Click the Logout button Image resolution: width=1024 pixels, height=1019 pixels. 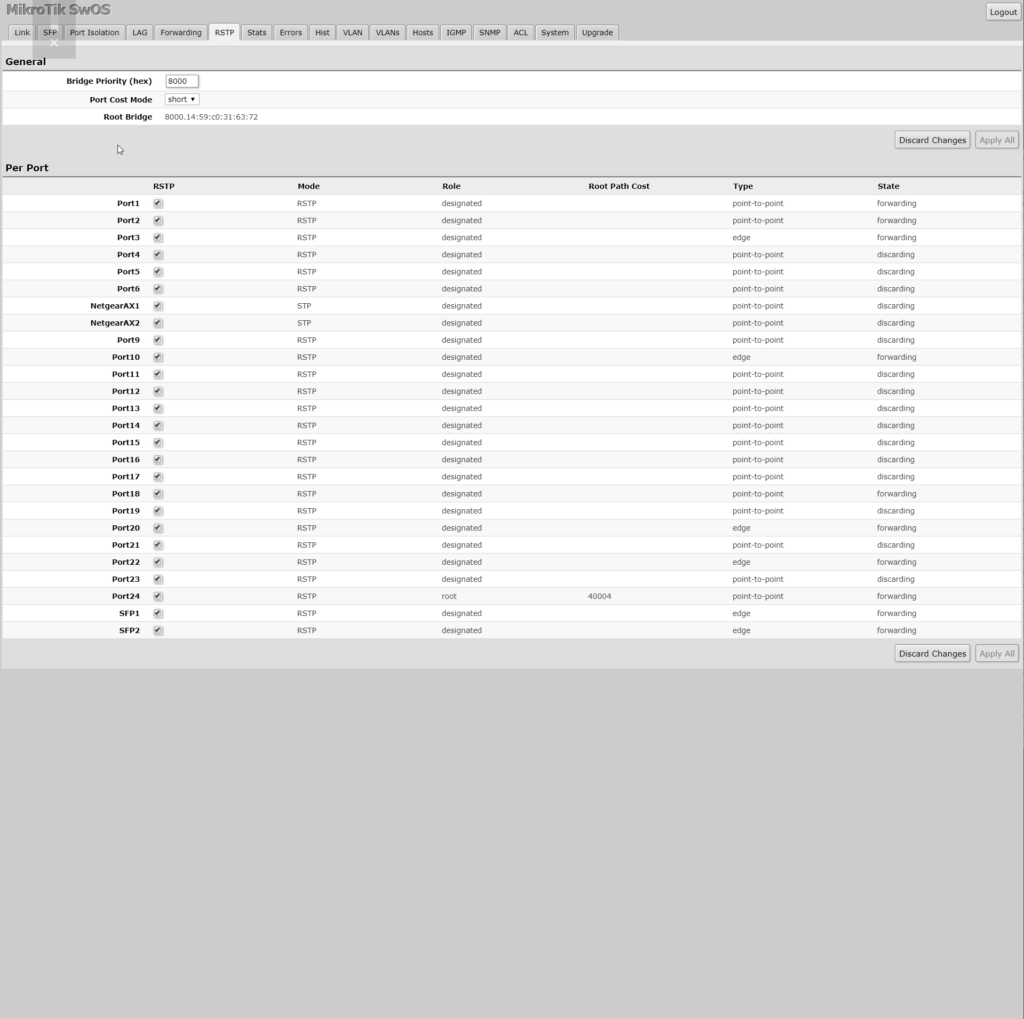click(x=1002, y=12)
